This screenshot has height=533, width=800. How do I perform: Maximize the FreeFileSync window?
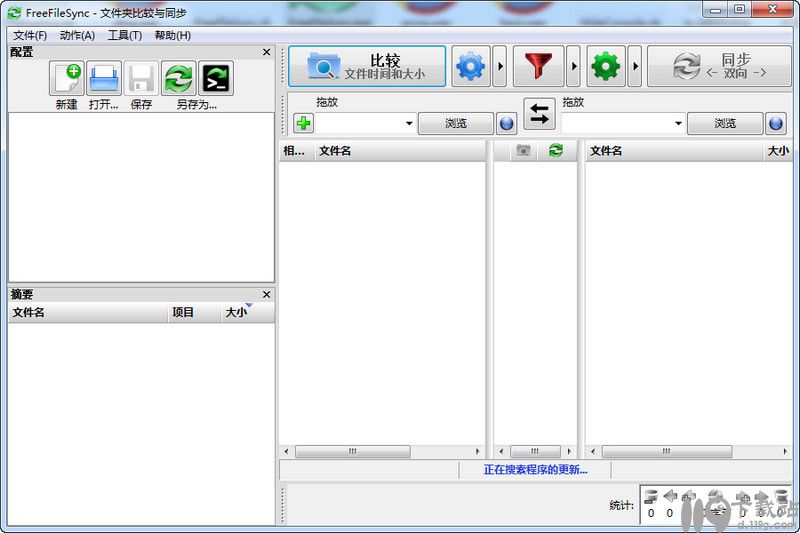point(739,10)
